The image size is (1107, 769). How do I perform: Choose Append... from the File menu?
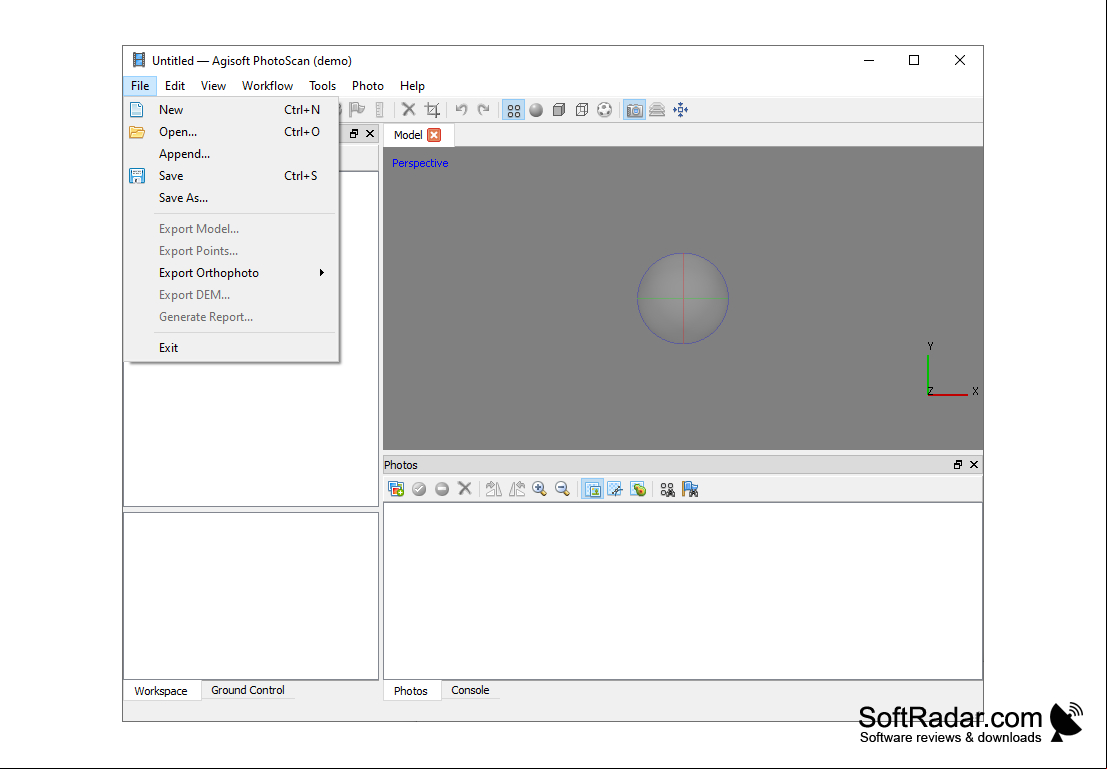pos(231,153)
